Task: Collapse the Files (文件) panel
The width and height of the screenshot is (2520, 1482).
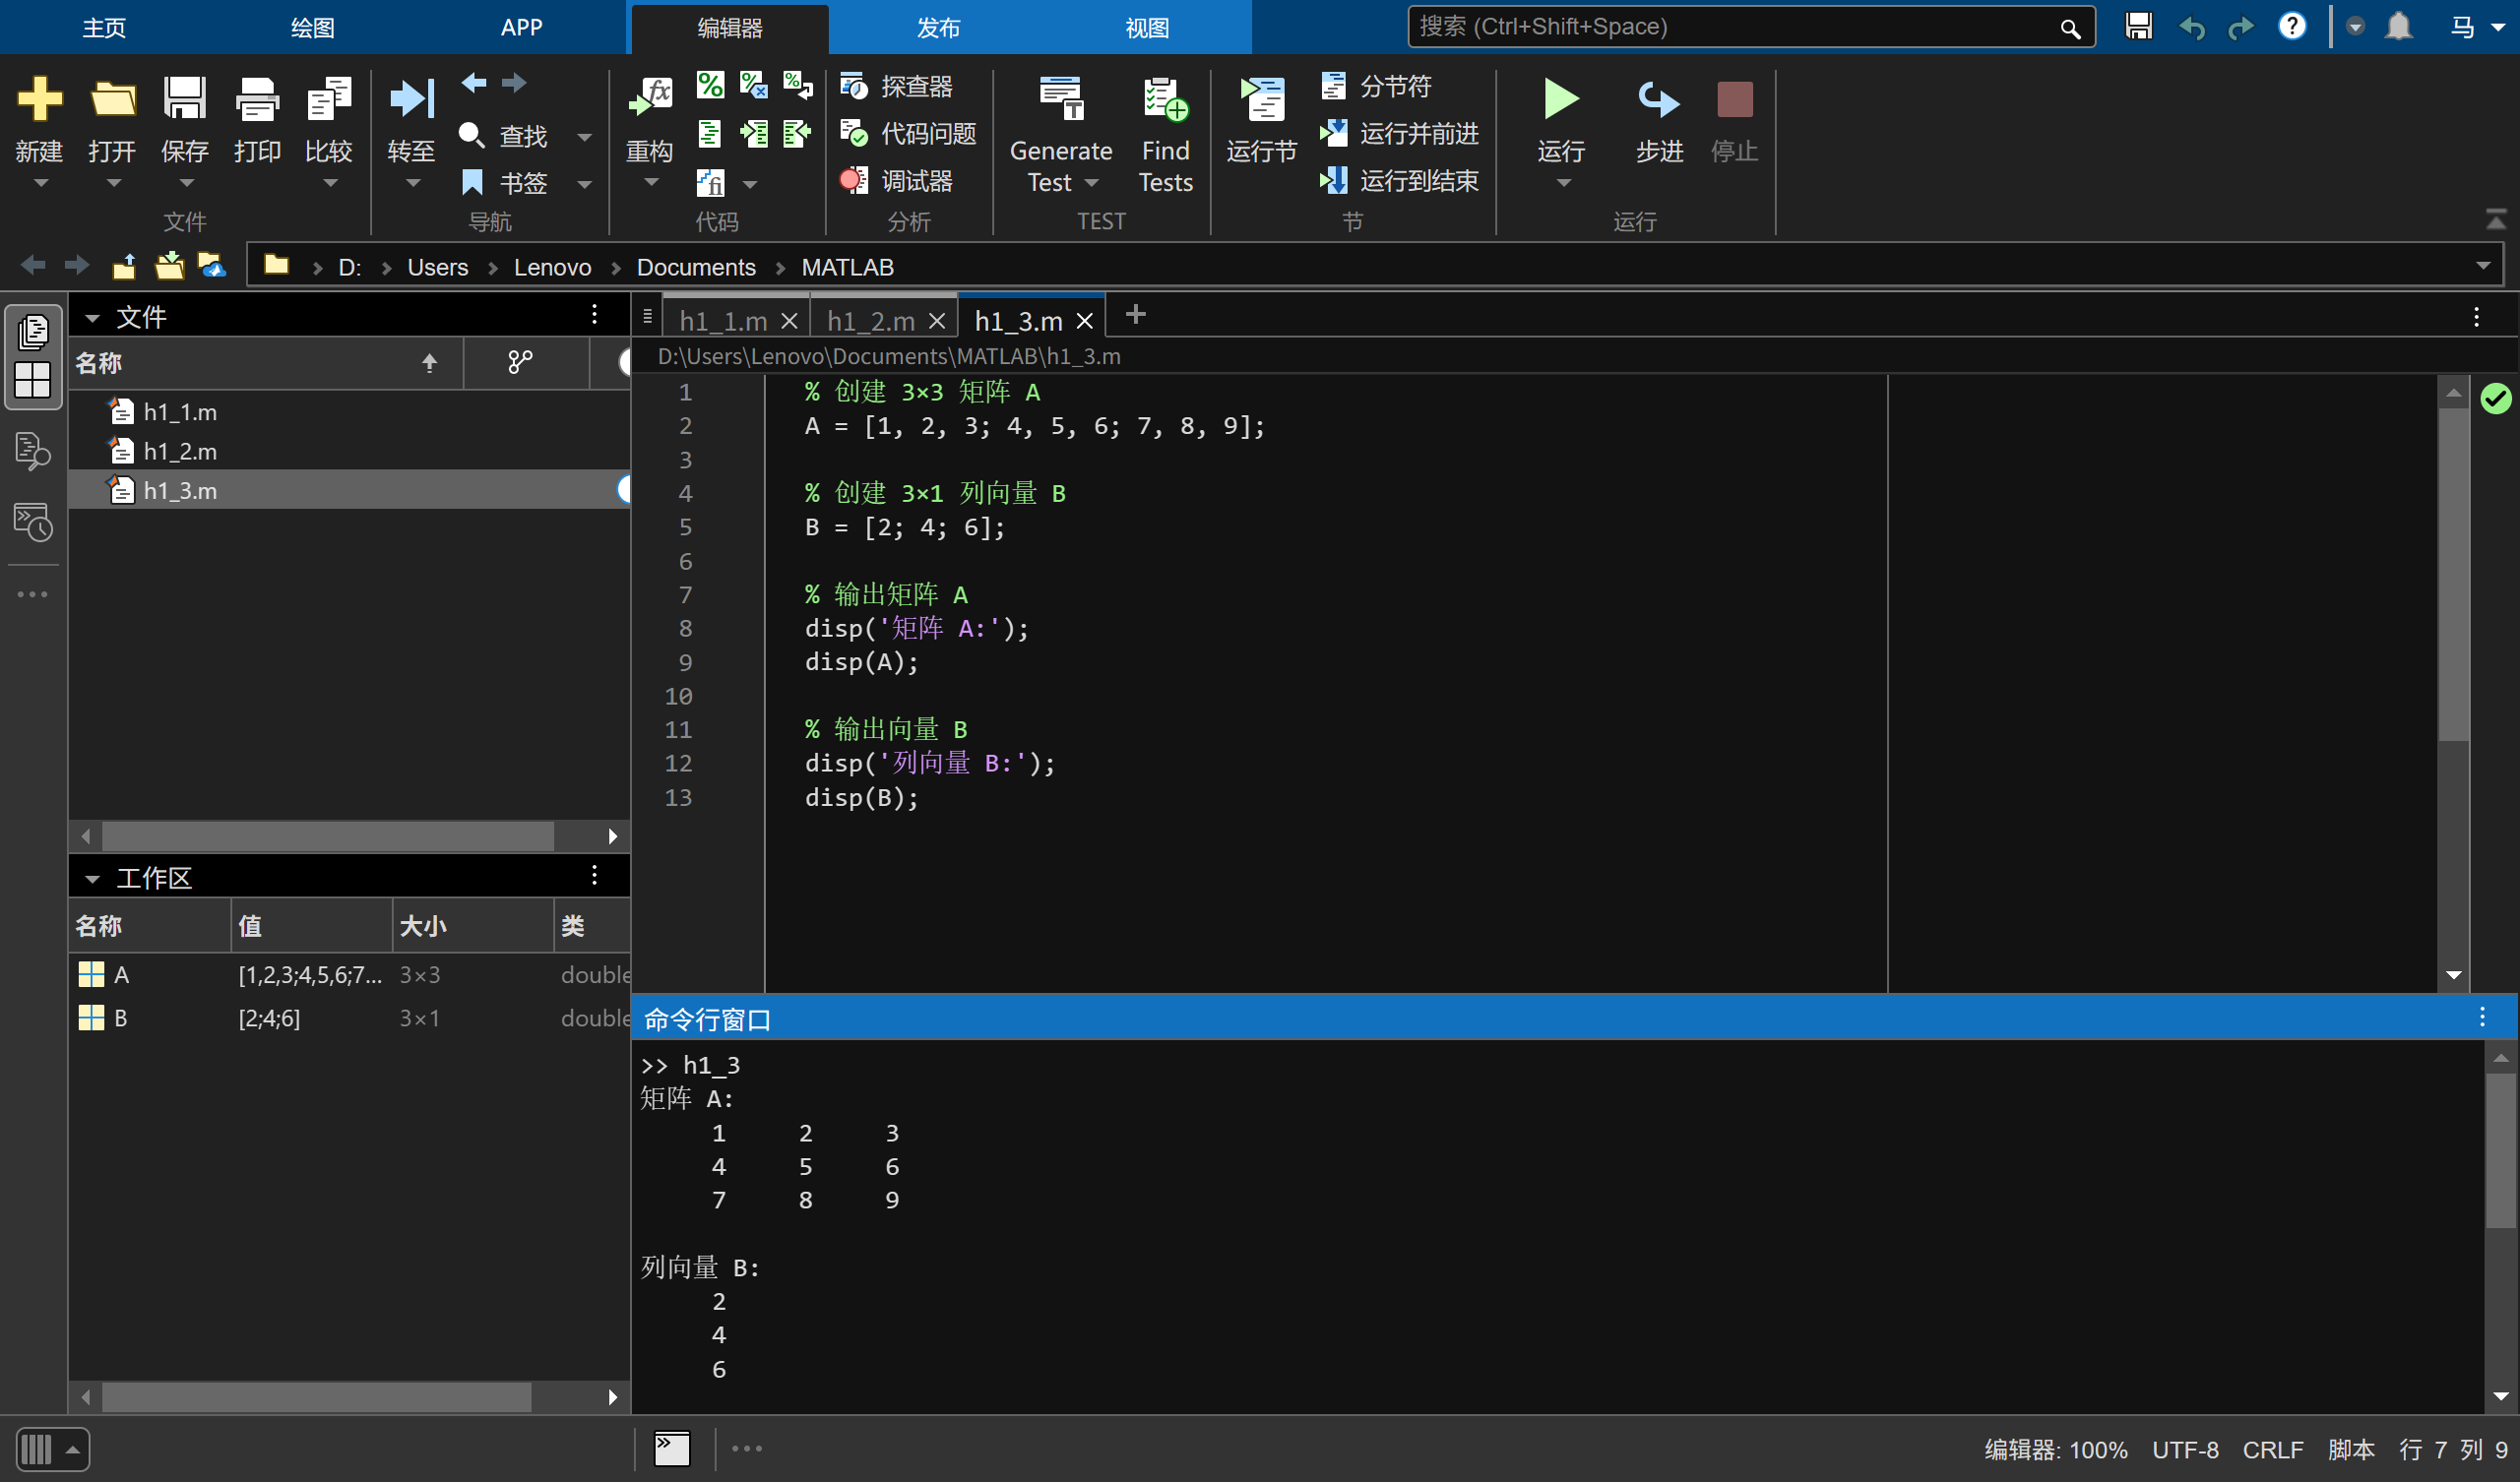Action: pyautogui.click(x=93, y=318)
